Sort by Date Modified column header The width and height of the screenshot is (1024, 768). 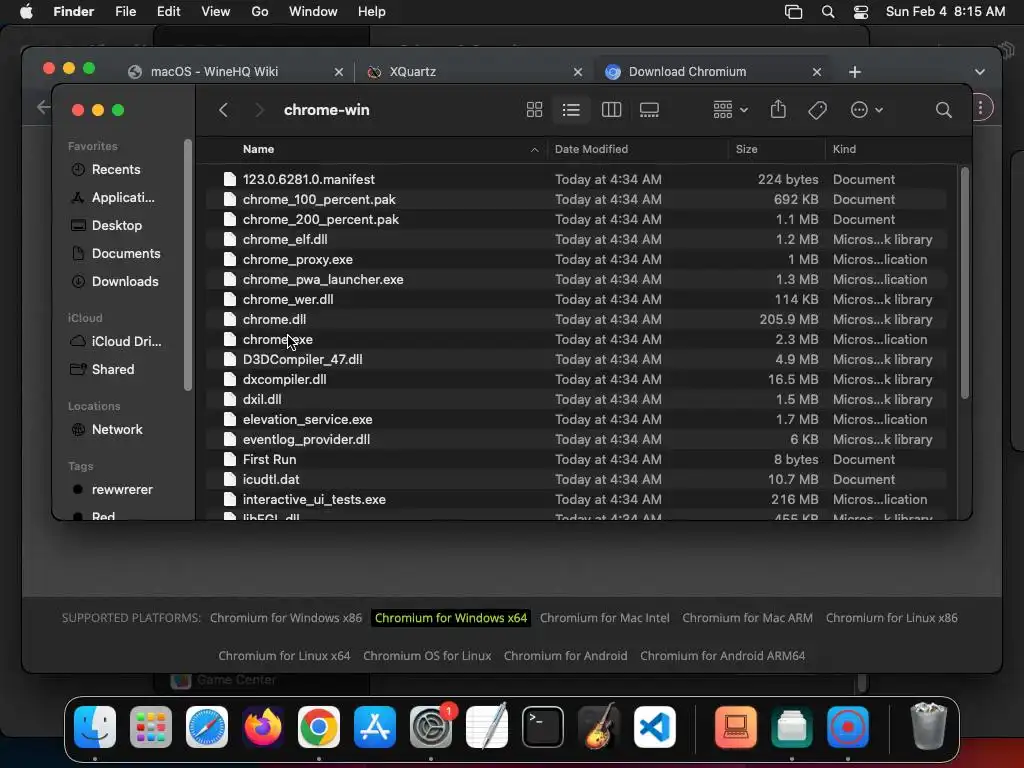pos(591,149)
